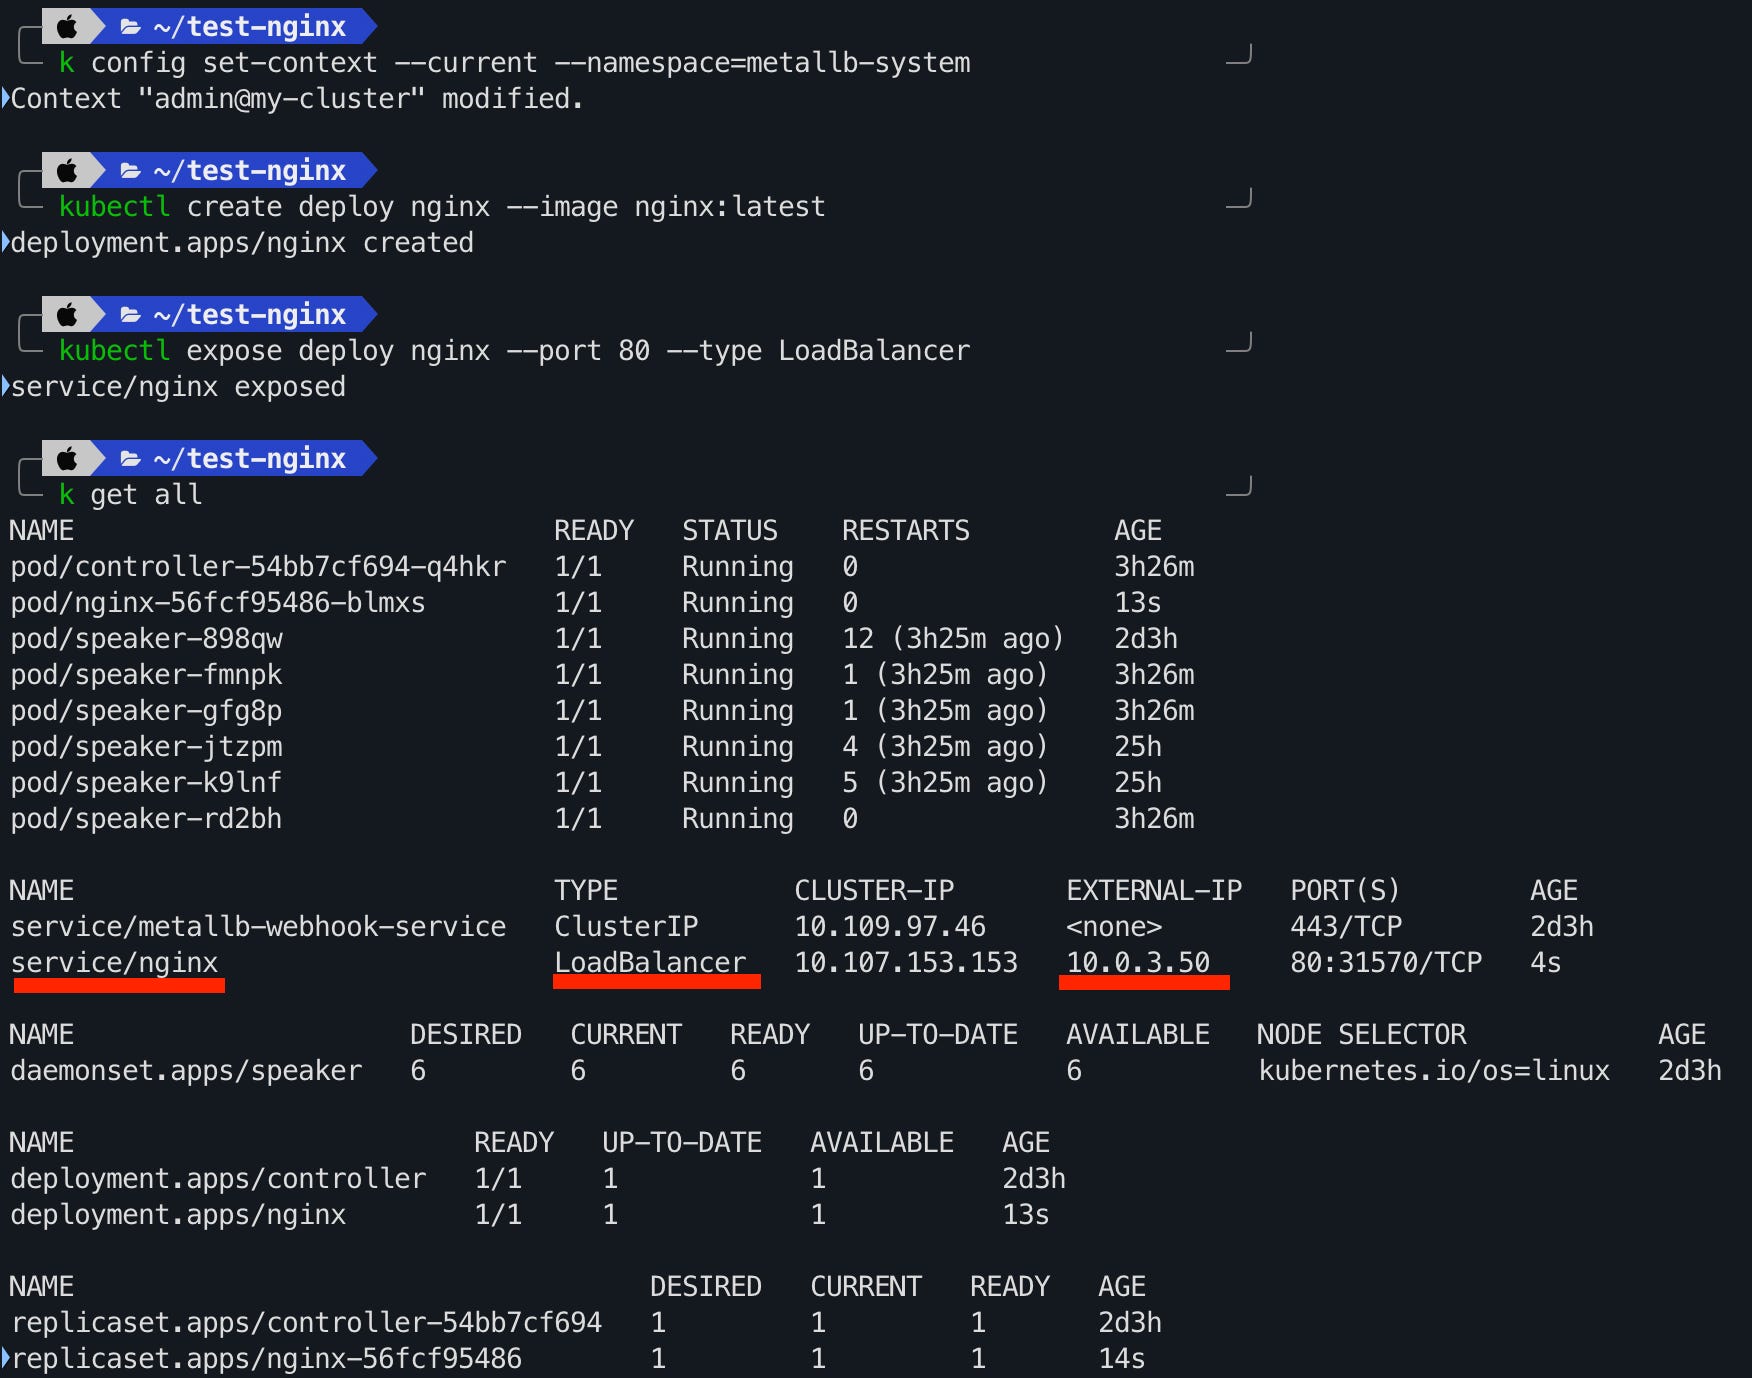
Task: Click the EXTERNAL-IP column header
Action: pyautogui.click(x=1154, y=891)
